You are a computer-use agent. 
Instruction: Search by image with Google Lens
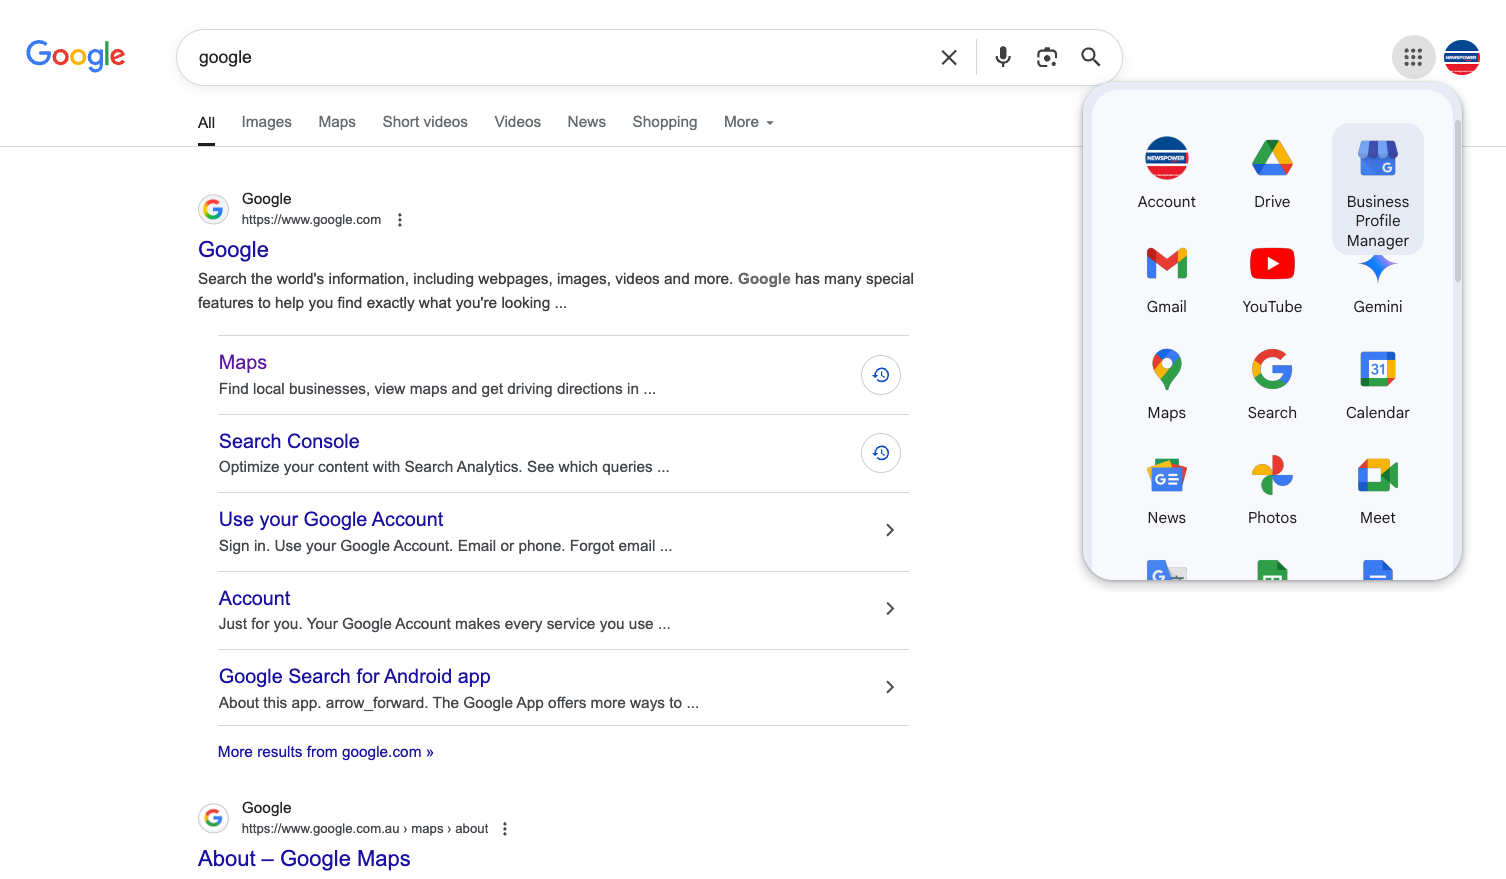1047,57
